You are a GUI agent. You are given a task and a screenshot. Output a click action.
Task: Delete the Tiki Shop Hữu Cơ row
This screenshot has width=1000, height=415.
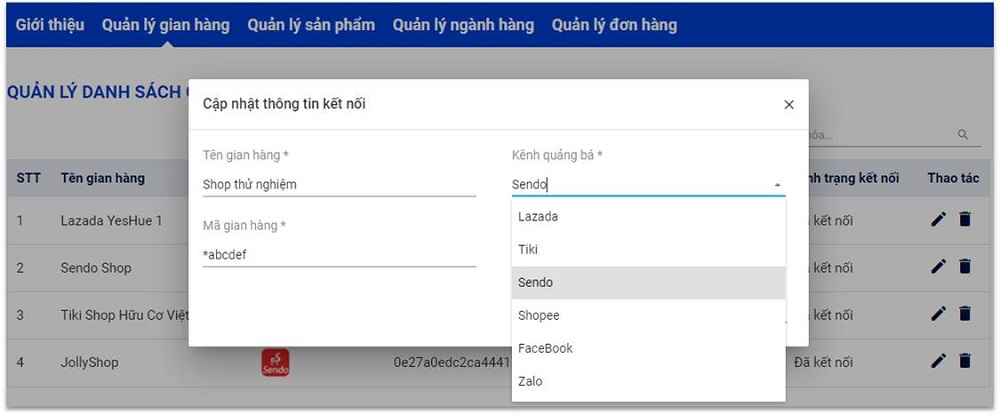pos(965,313)
